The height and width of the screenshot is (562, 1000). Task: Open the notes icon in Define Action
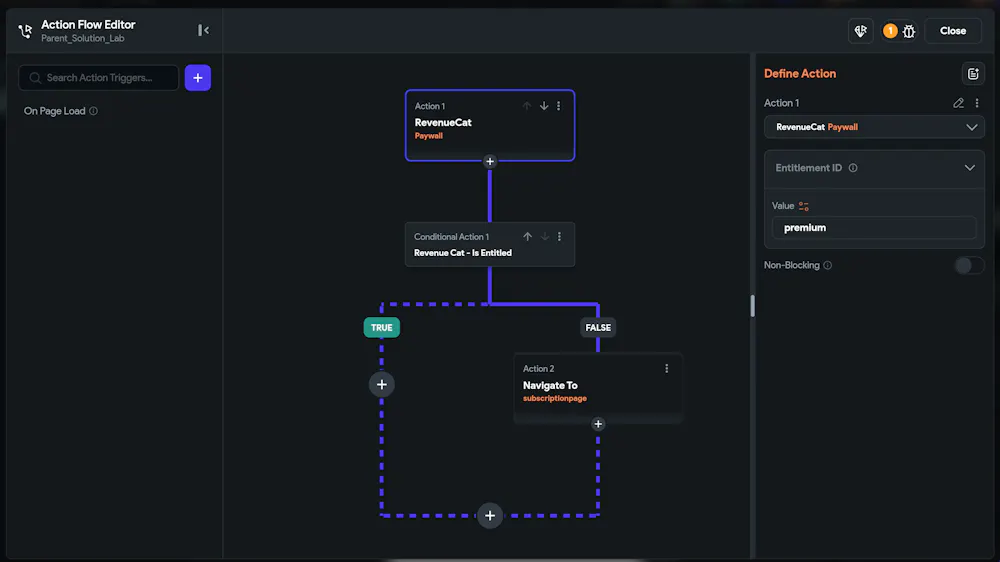tap(973, 74)
